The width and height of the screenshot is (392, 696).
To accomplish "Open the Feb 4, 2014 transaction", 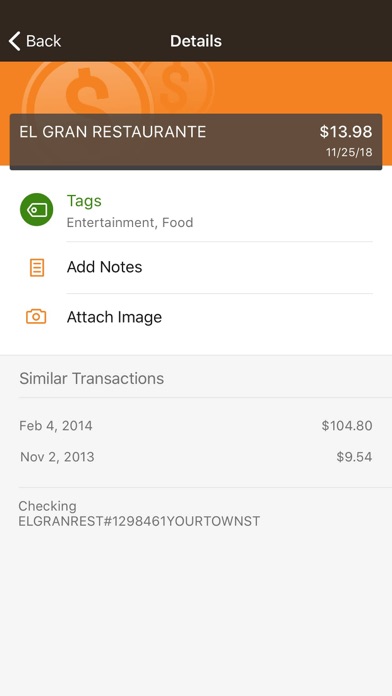I will point(196,426).
